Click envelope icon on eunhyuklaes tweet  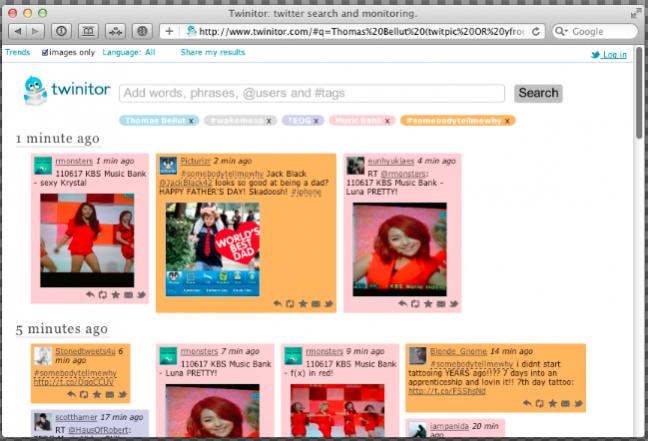441,304
